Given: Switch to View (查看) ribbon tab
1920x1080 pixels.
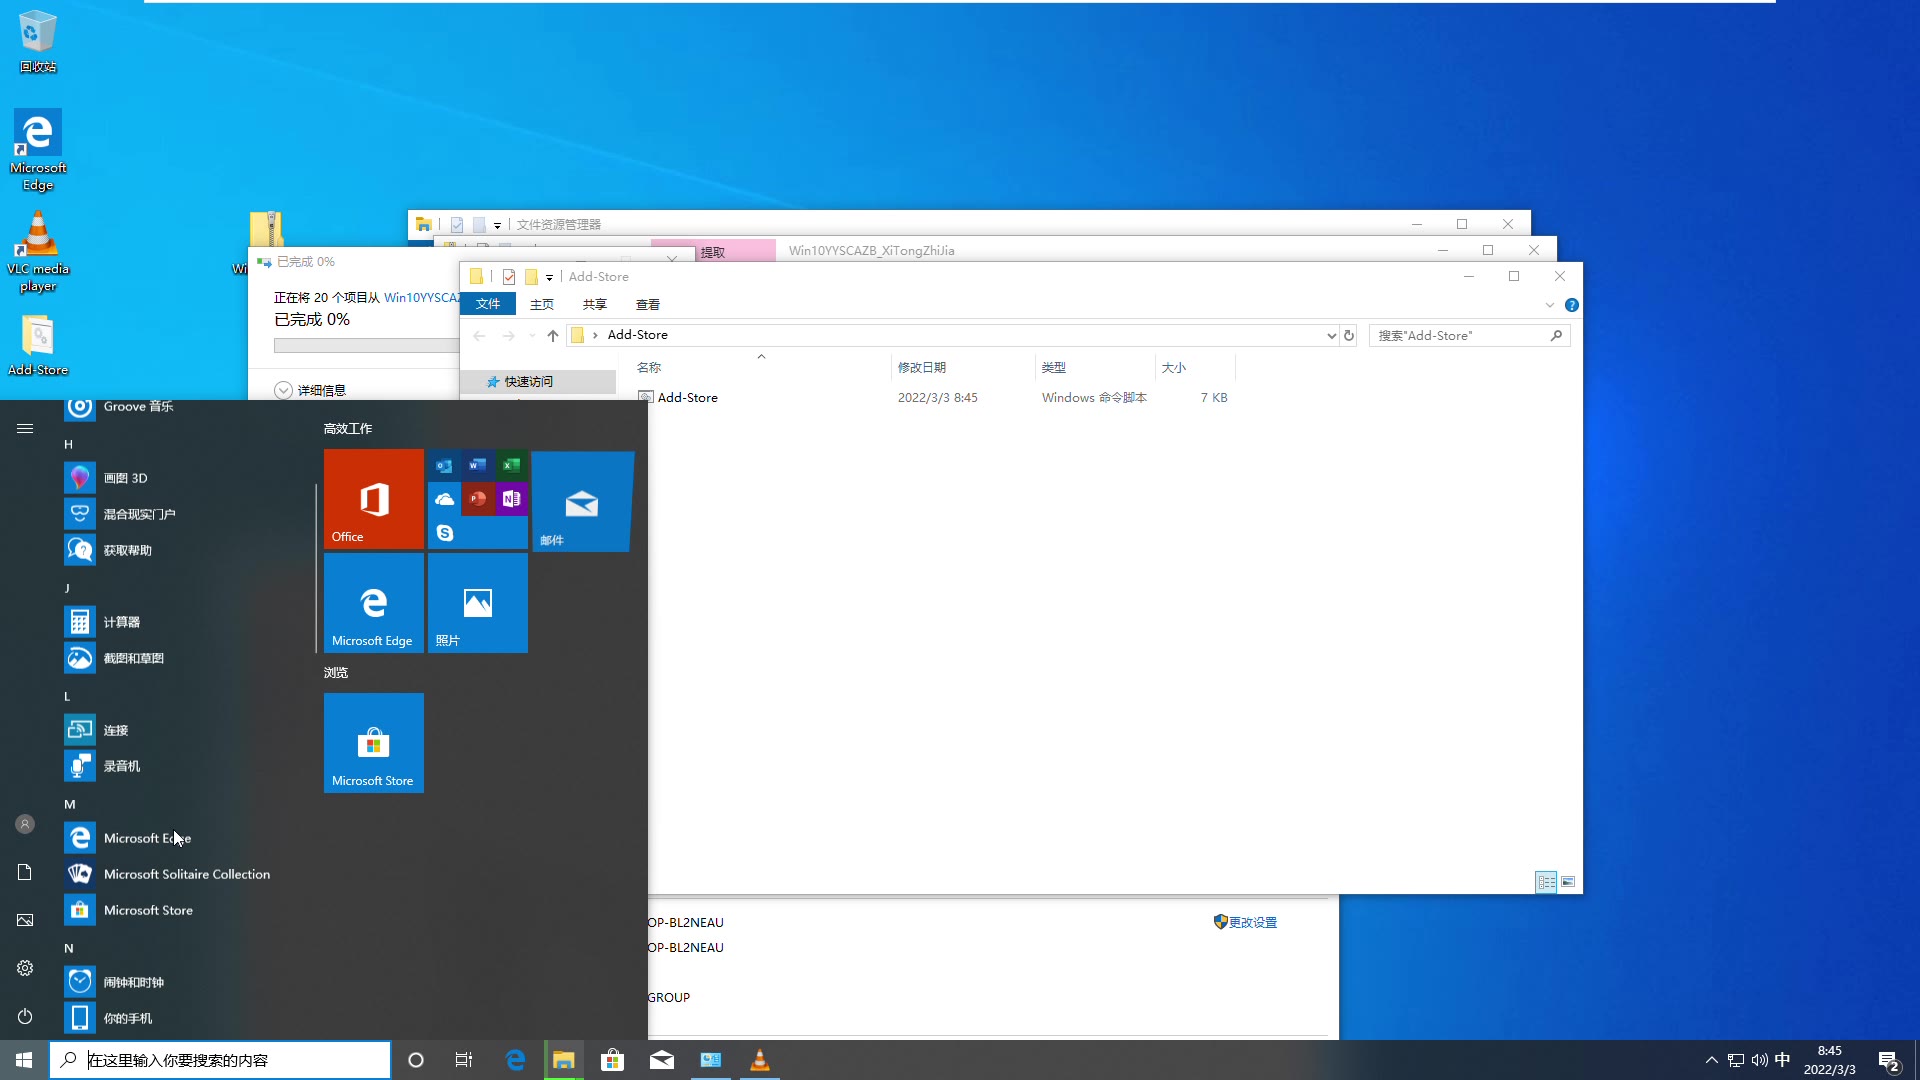Looking at the screenshot, I should tap(648, 304).
